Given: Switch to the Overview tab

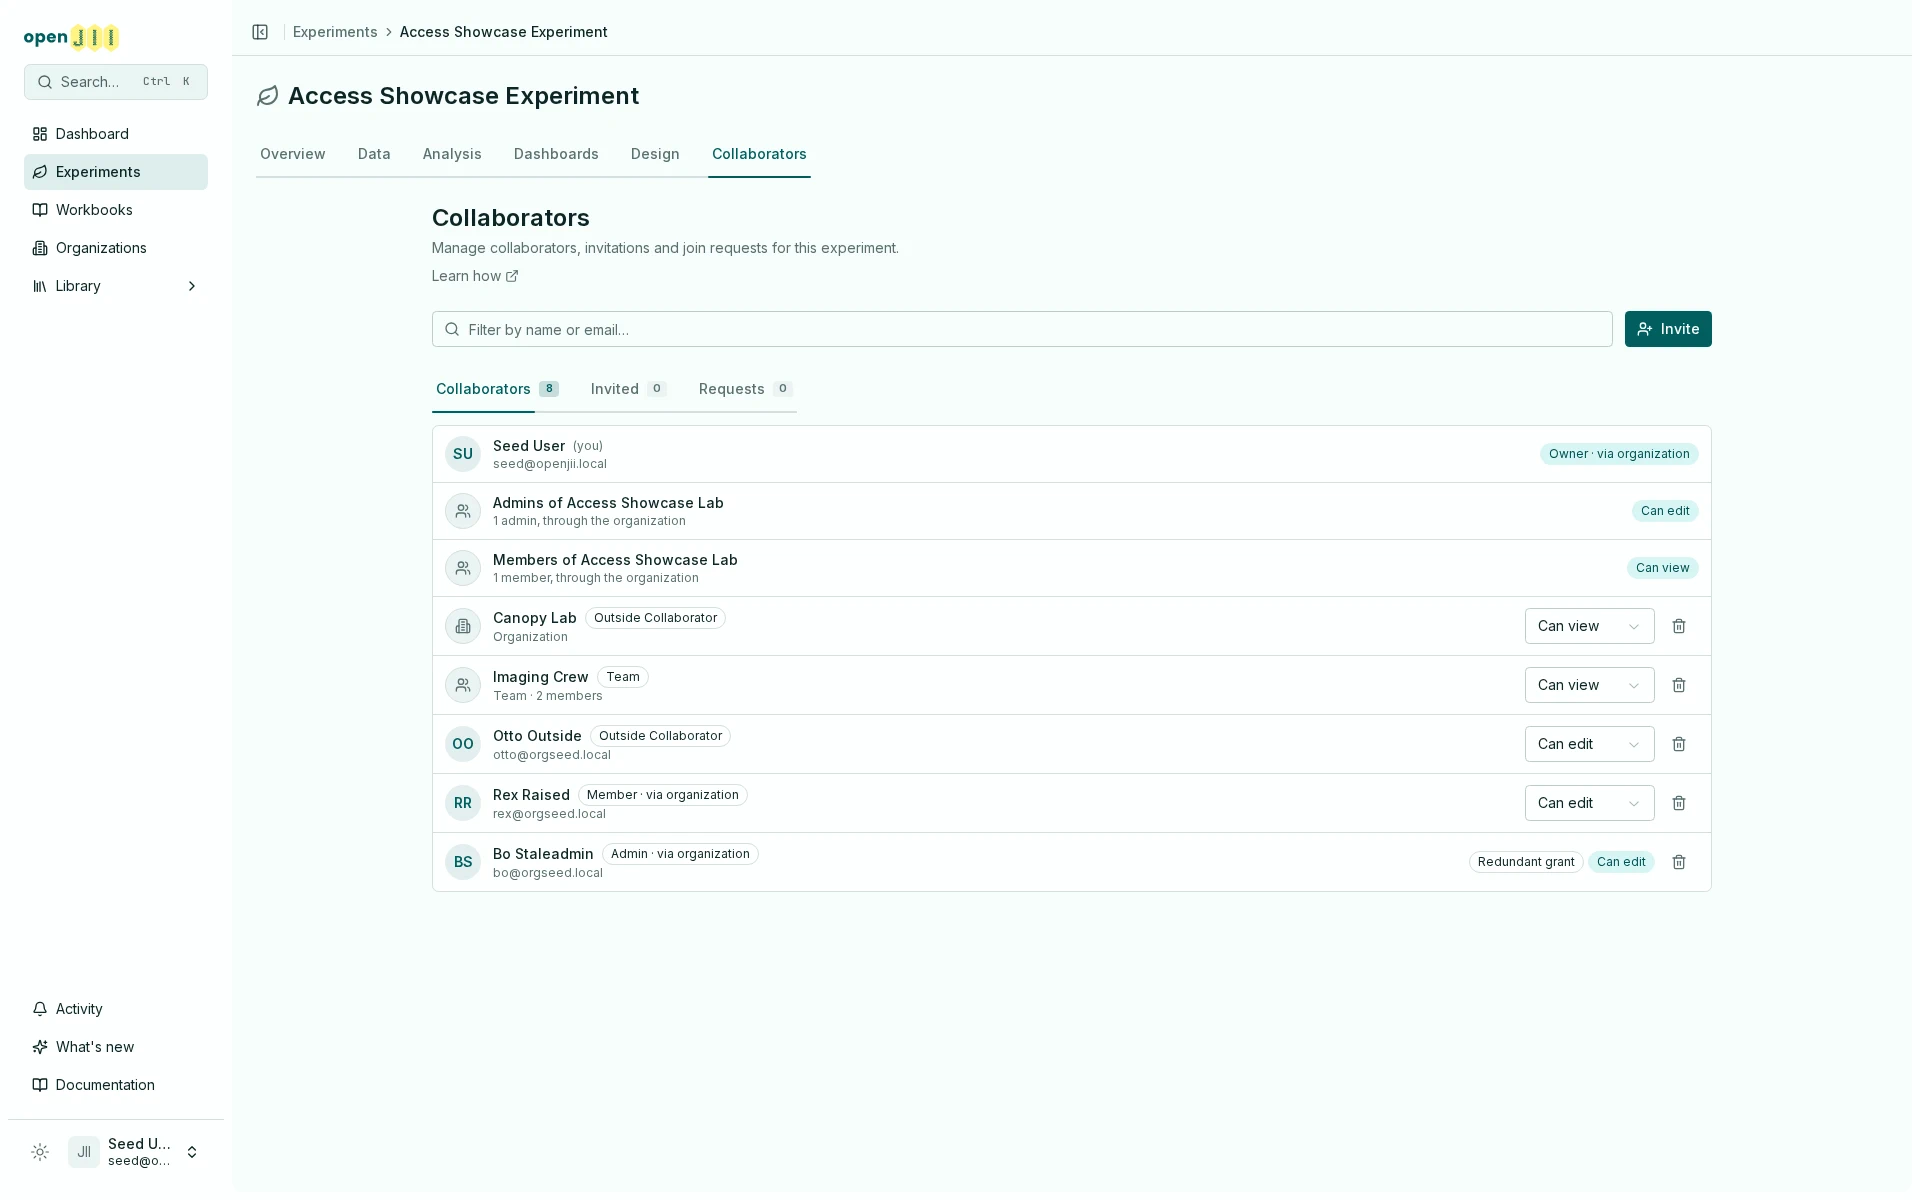Looking at the screenshot, I should coord(293,154).
